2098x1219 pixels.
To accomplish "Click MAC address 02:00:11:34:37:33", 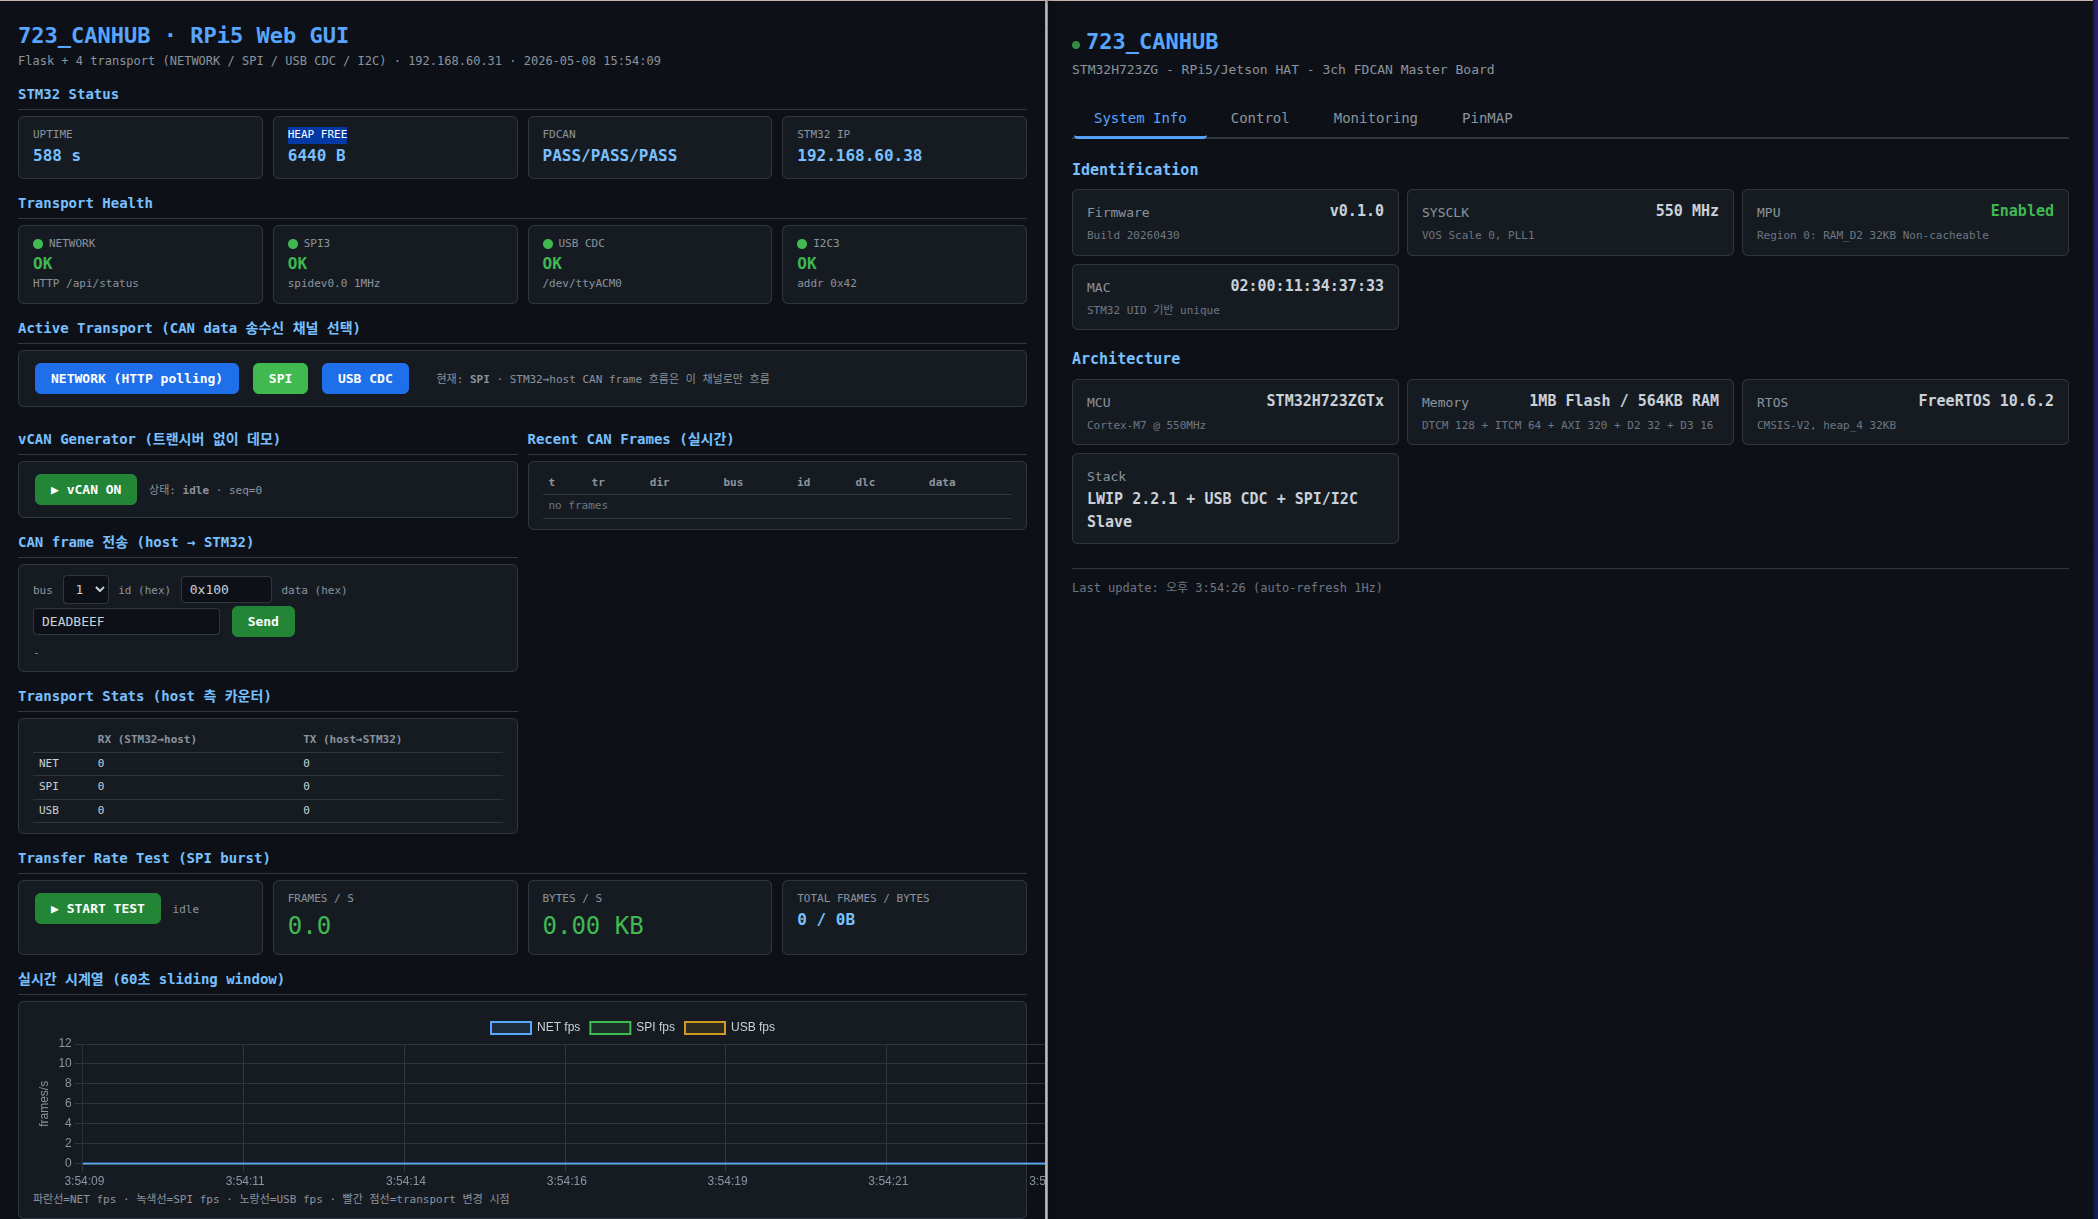I will [1307, 286].
